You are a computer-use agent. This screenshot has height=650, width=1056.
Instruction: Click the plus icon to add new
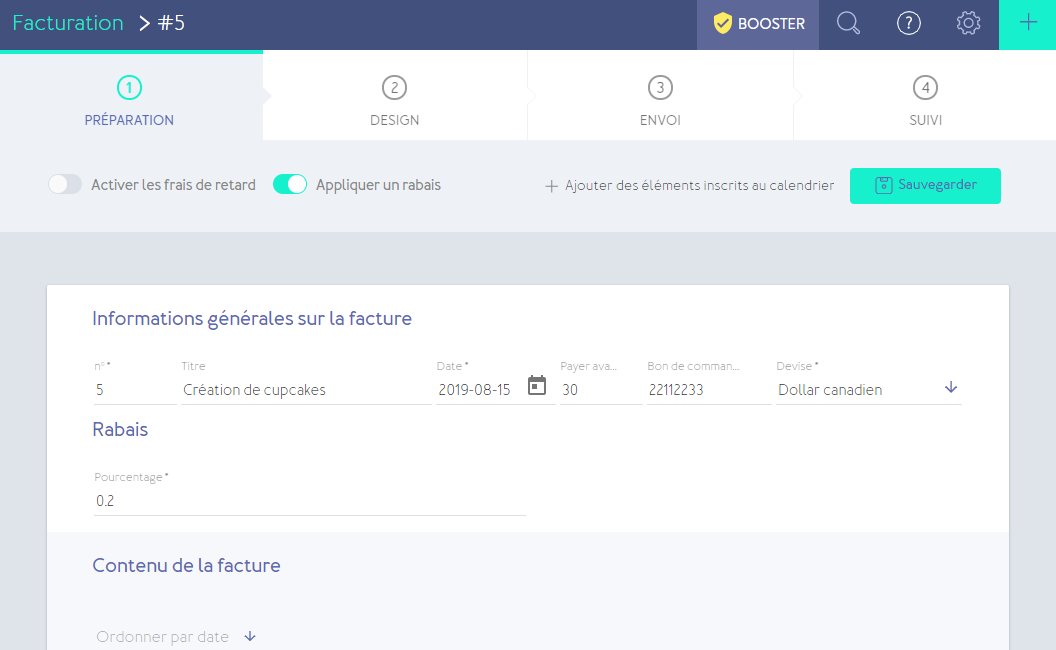point(1027,24)
